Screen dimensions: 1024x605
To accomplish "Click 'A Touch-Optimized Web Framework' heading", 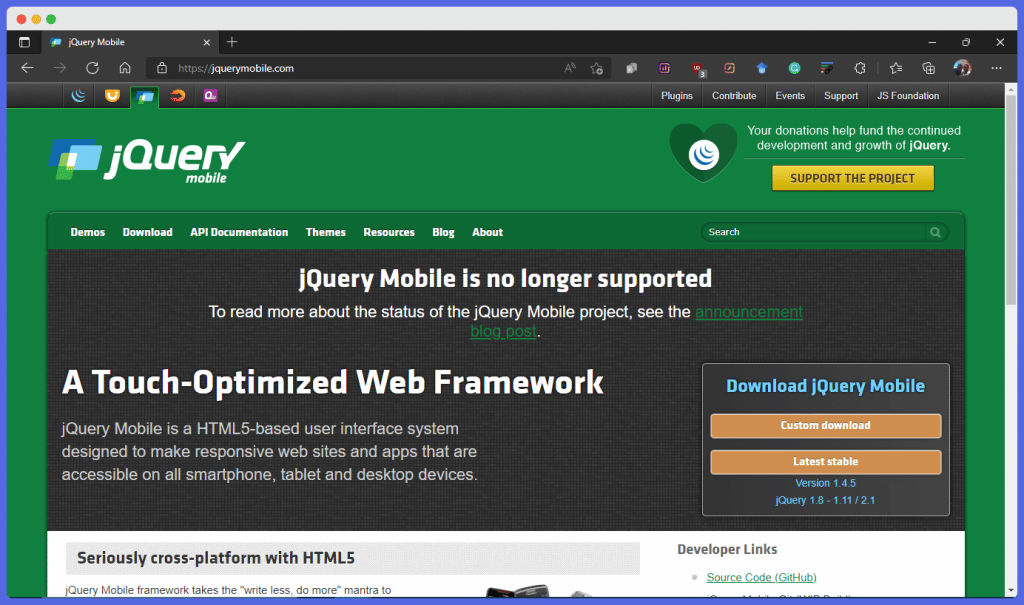I will tap(332, 383).
